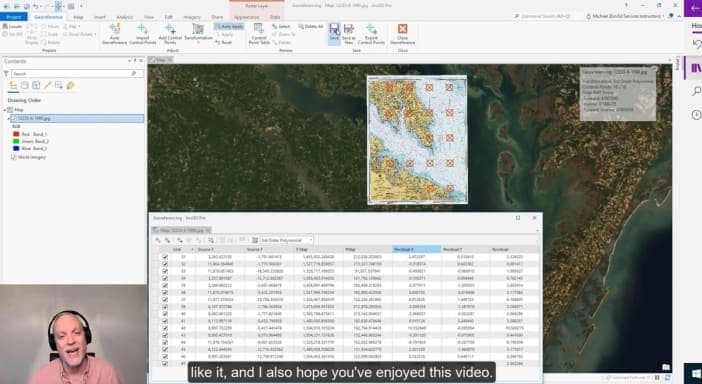Collapse the Map node in Contents
Viewport: 702px width, 384px height.
5,110
